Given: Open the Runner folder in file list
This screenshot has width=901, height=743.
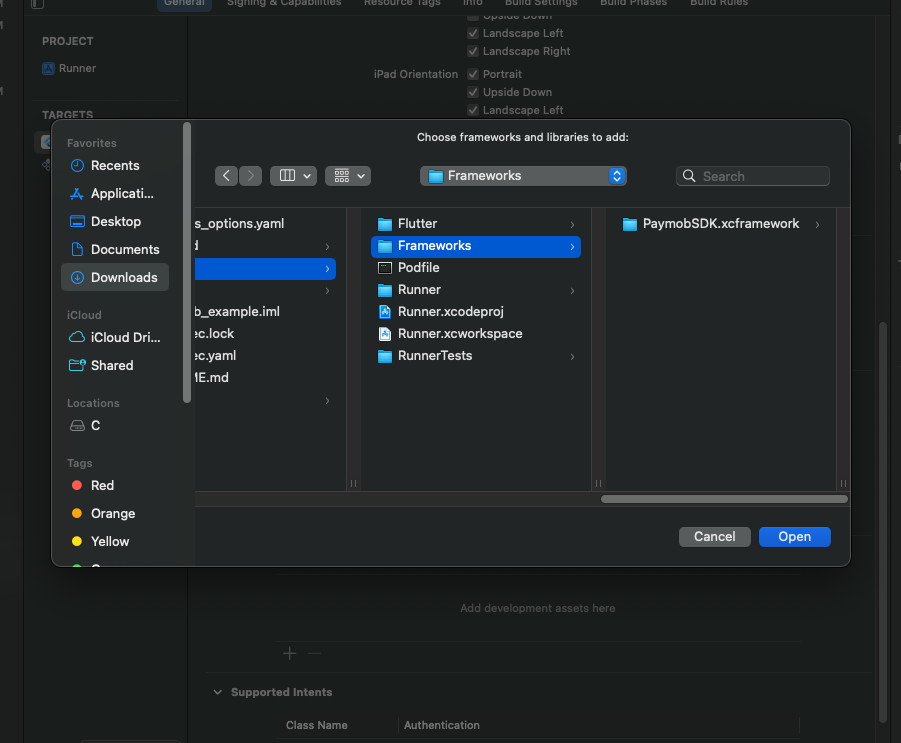Looking at the screenshot, I should coord(476,290).
